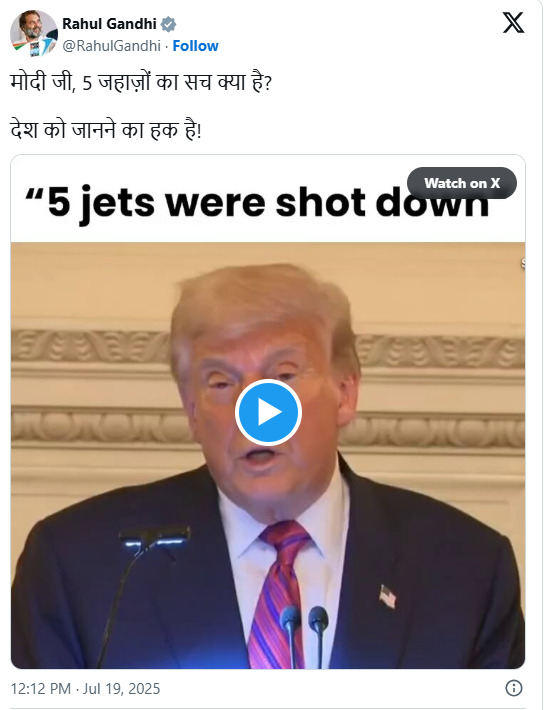Click the gooseneck microphone light in video
Viewport: 544px width, 710px height.
(x=154, y=537)
